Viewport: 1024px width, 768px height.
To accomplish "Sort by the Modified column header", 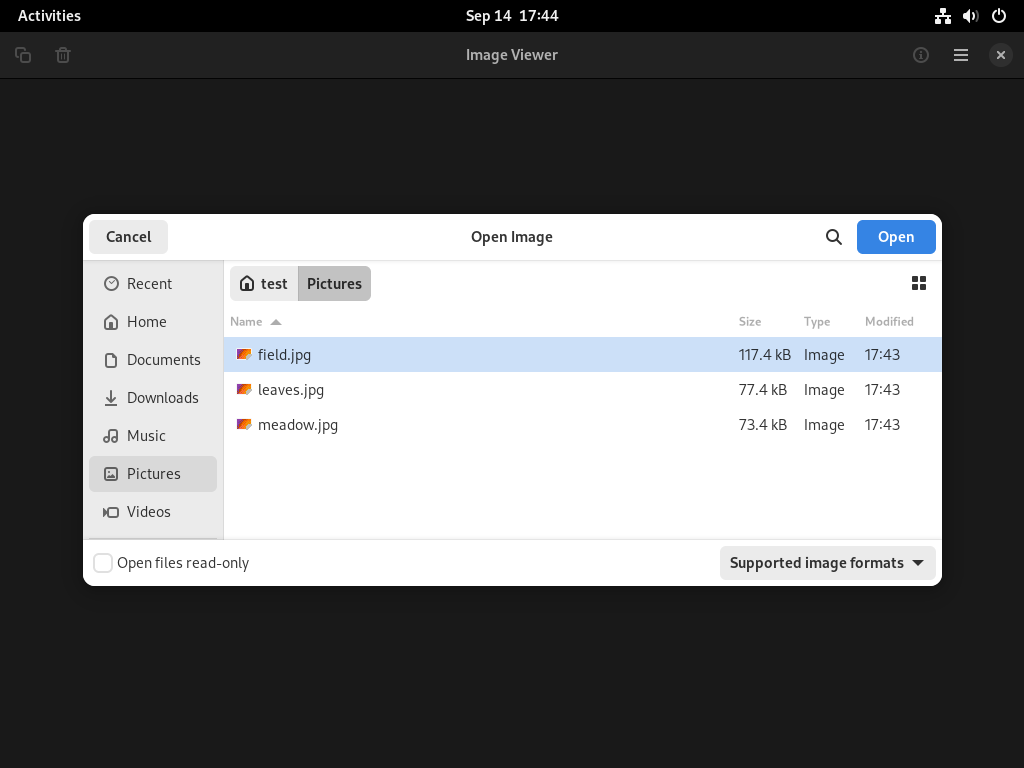I will point(889,321).
